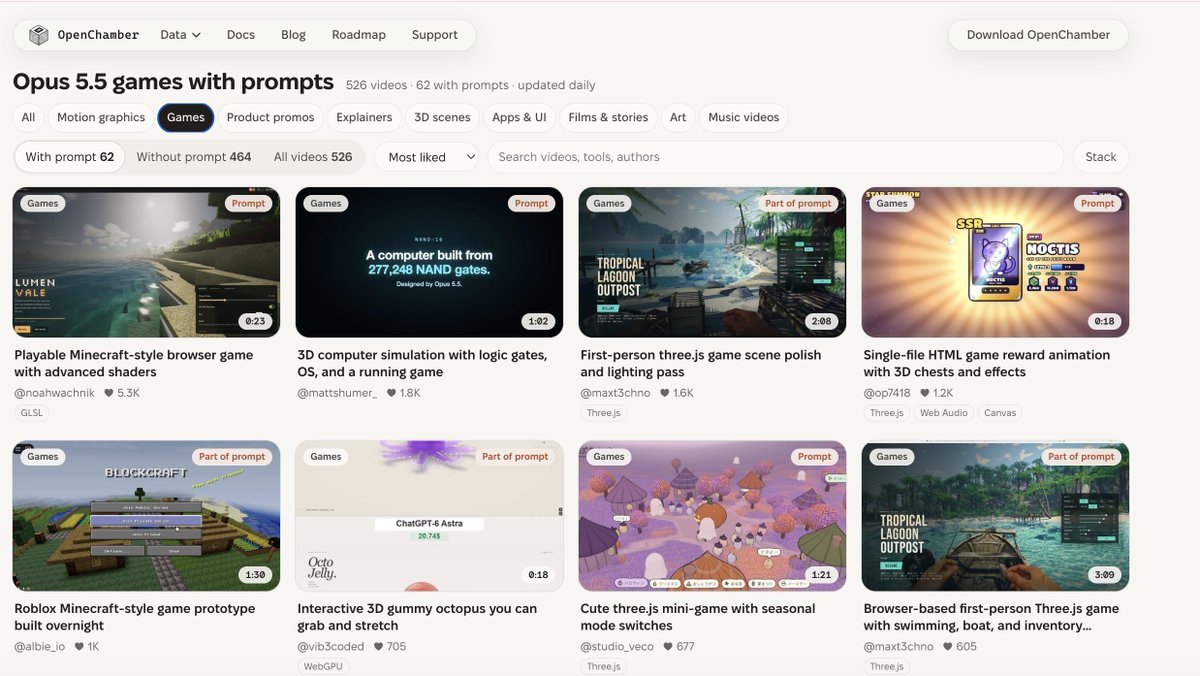This screenshot has height=676, width=1200.
Task: Open the Noctis SSR reward thumbnail
Action: coord(995,262)
